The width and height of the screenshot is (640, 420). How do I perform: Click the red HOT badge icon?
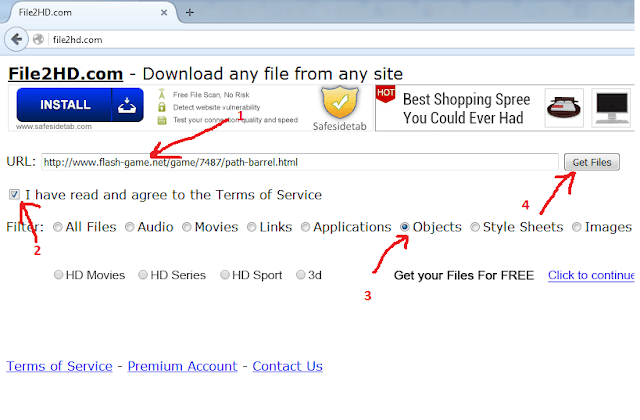click(385, 94)
